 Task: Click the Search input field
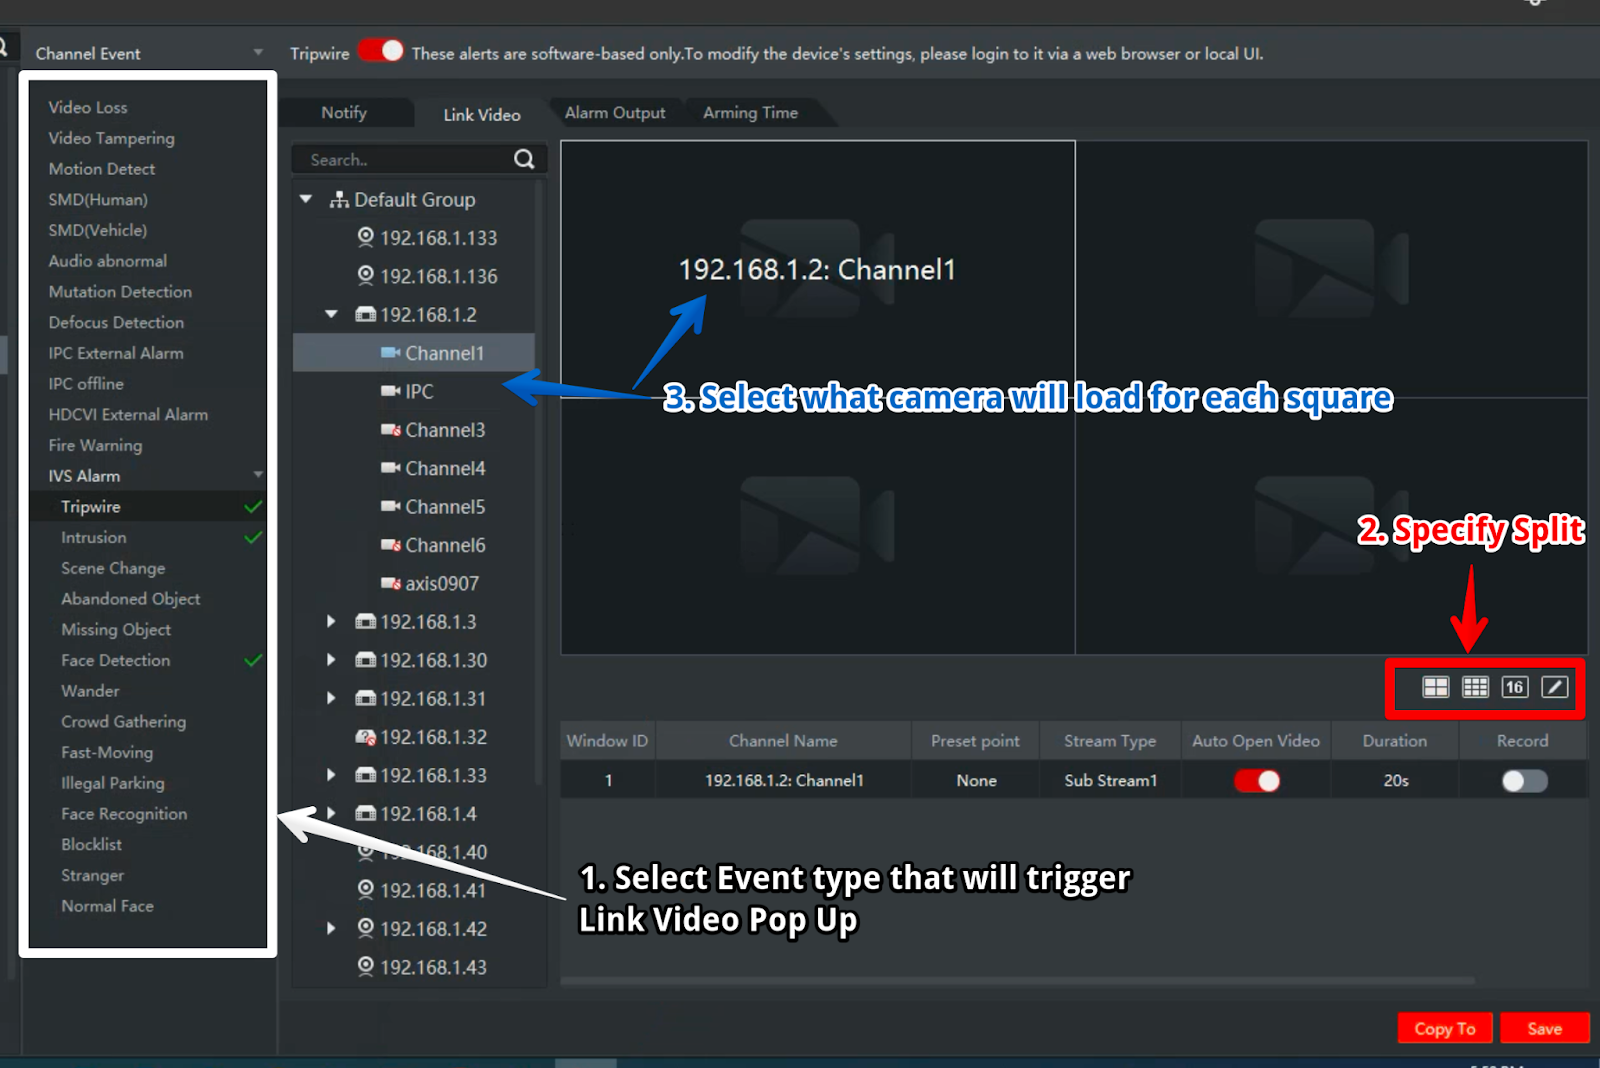coord(405,160)
